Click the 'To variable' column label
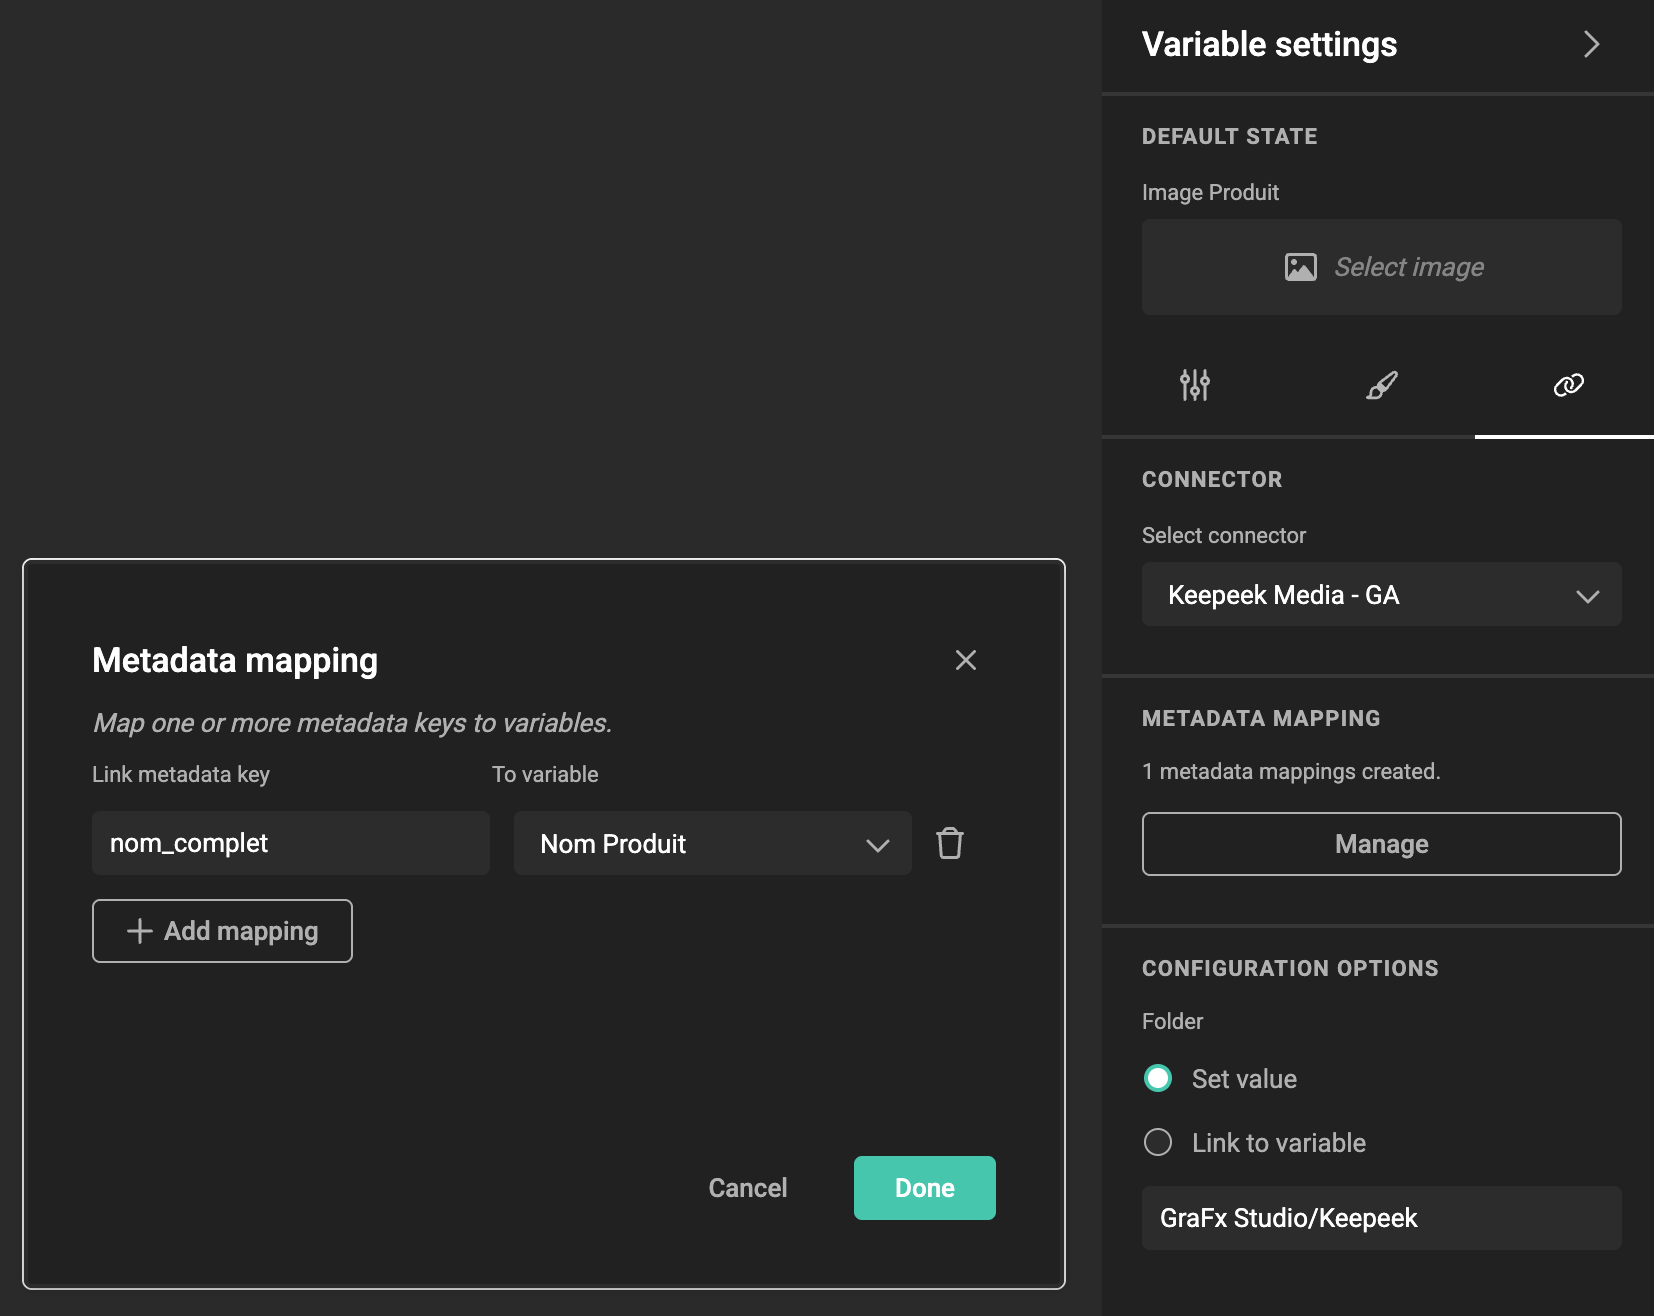Viewport: 1654px width, 1316px height. (x=545, y=774)
